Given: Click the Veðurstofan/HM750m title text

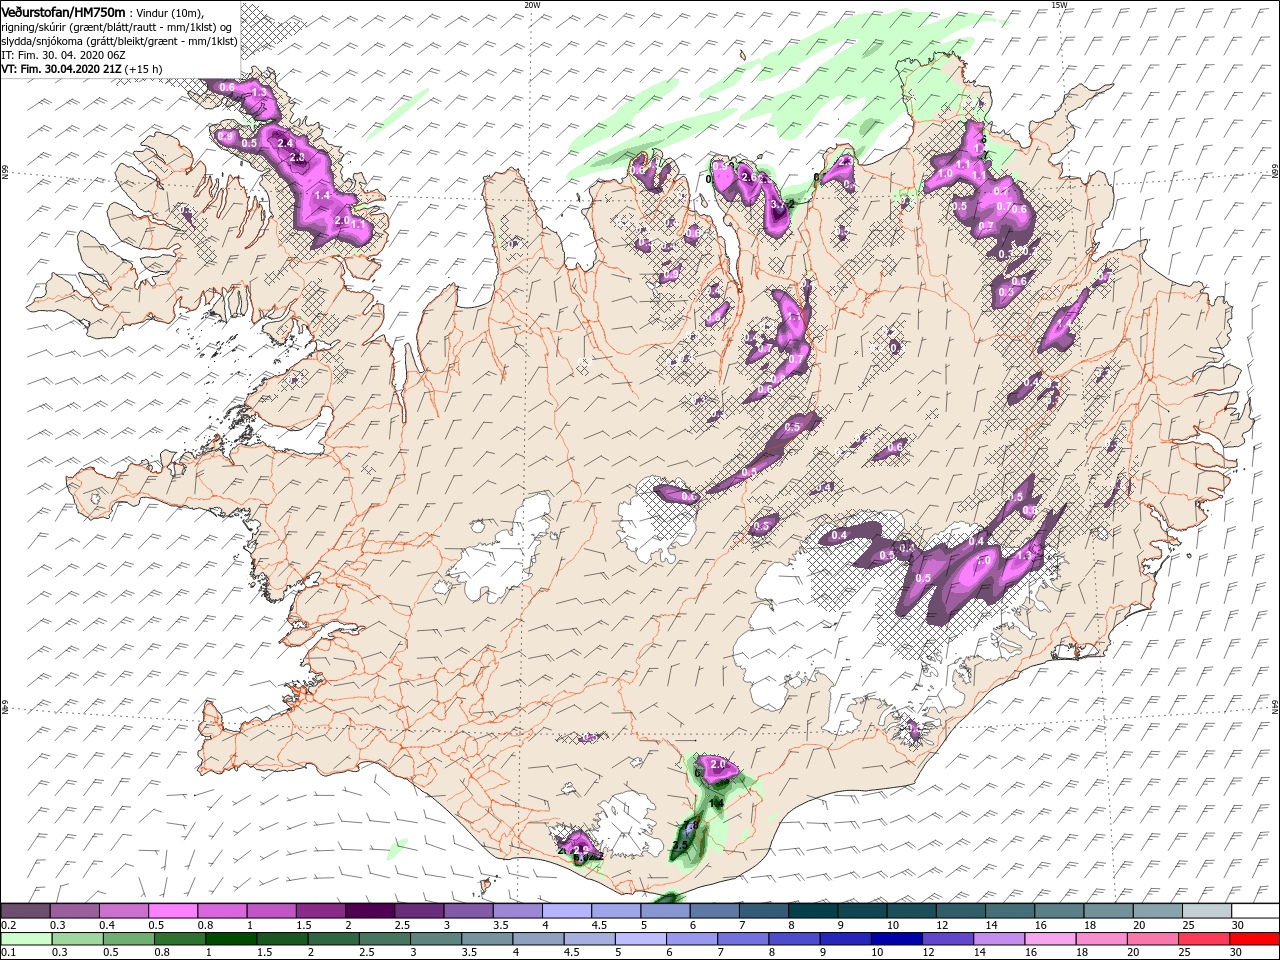Looking at the screenshot, I should tap(63, 11).
